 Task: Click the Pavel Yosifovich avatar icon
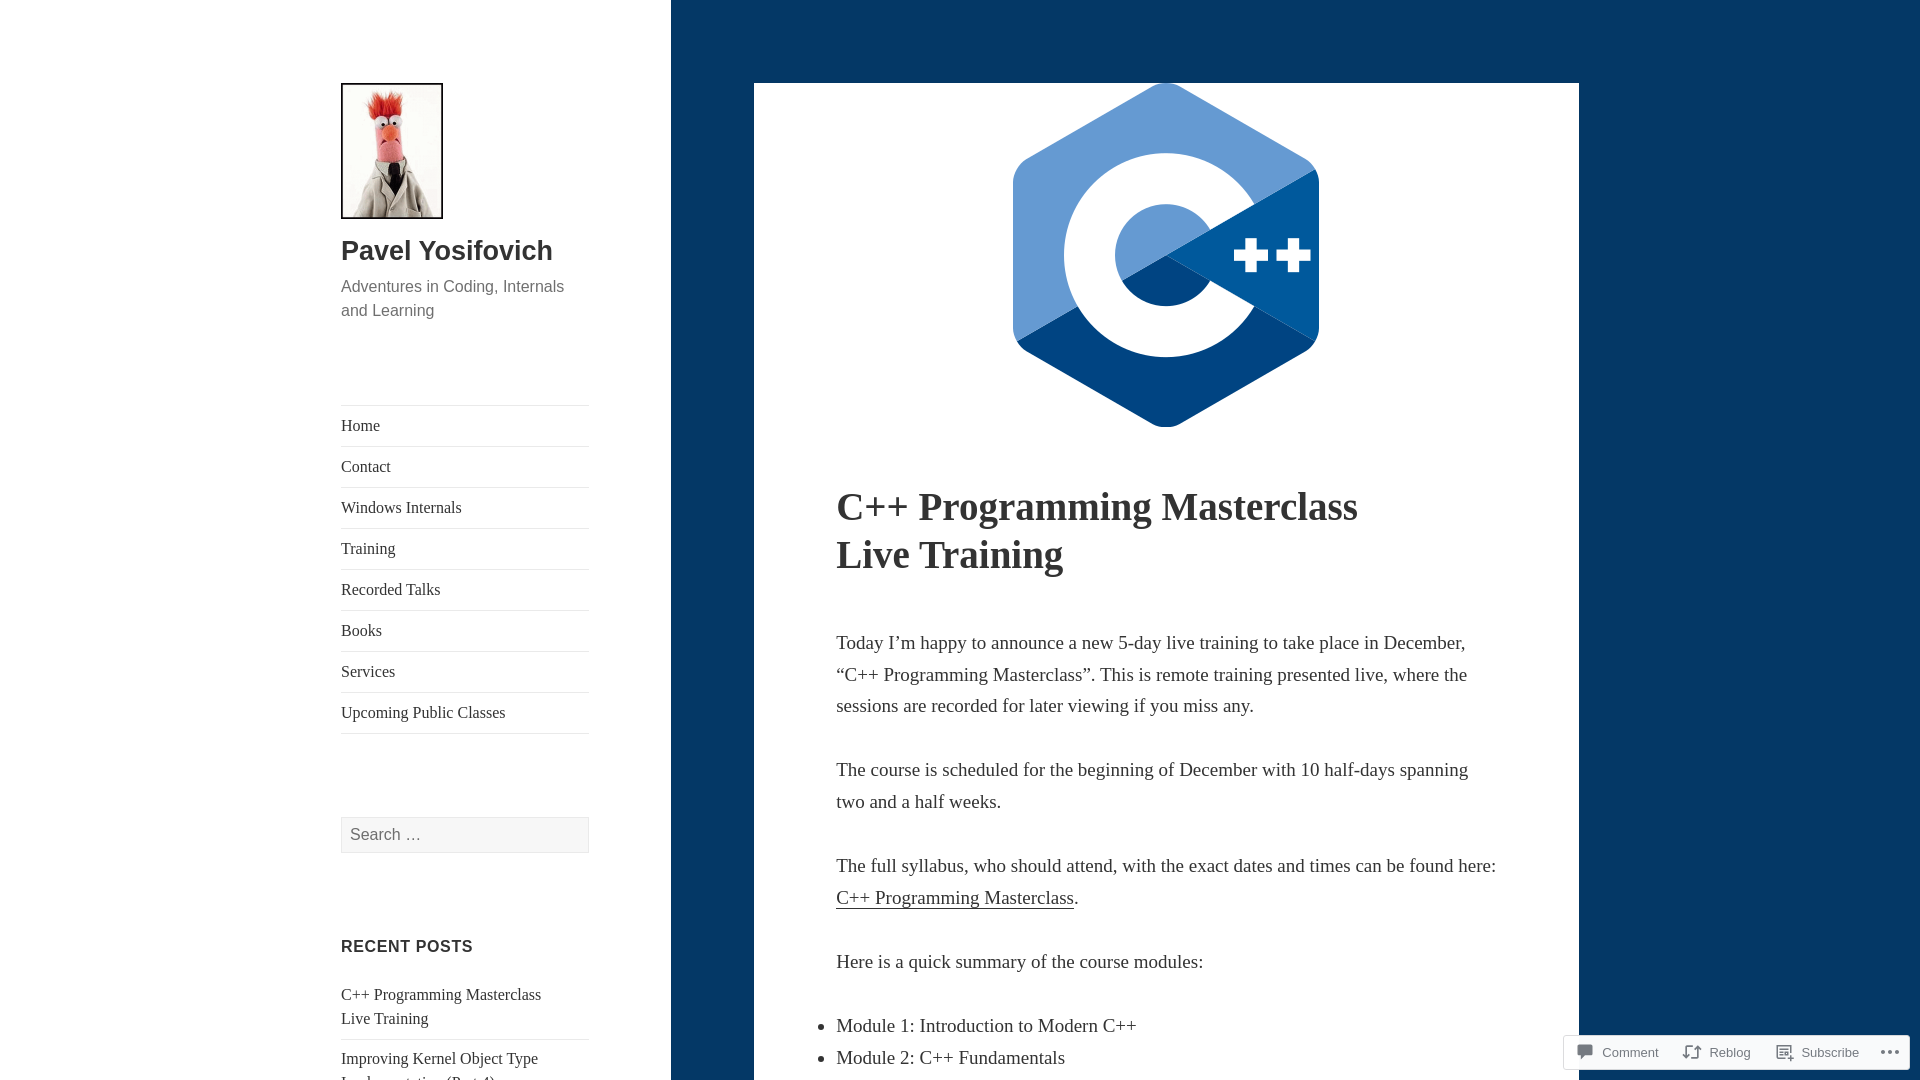(392, 150)
